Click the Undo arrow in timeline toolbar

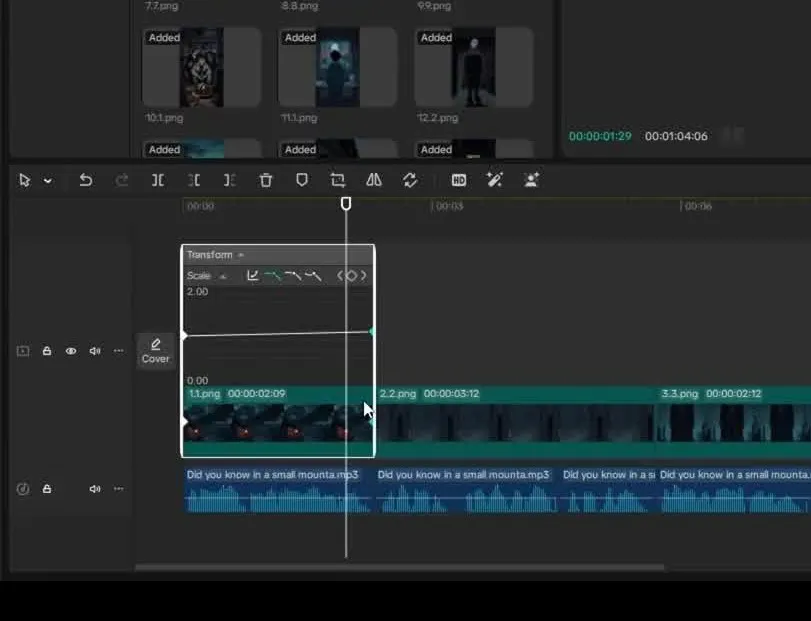click(x=86, y=180)
